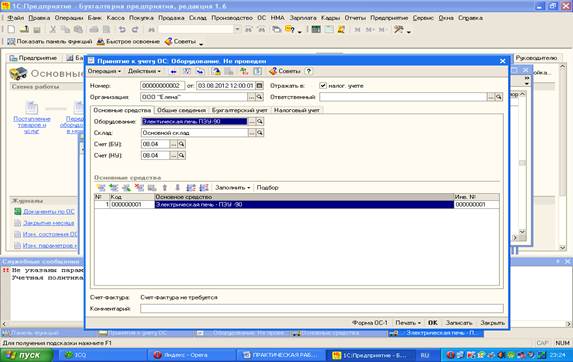The image size is (573, 362).
Task: Click the tools hammer icon in main toolbar
Action: tap(399, 30)
